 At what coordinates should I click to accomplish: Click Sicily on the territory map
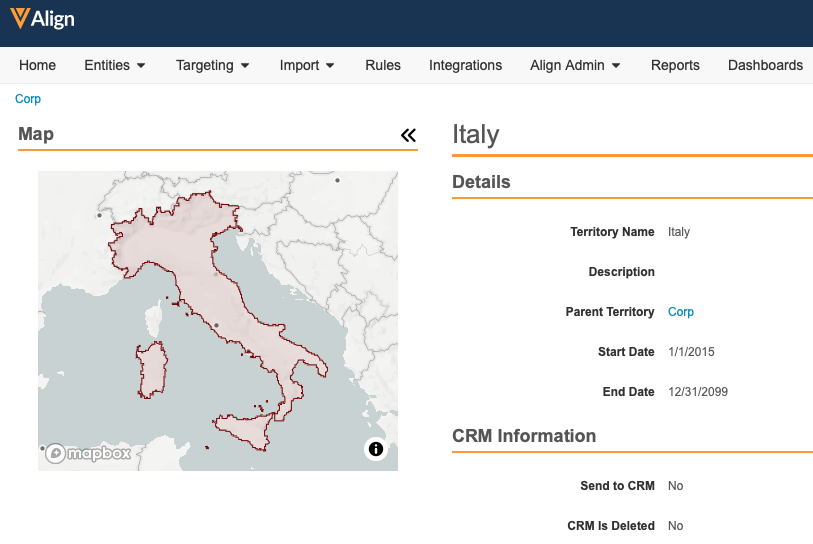point(250,430)
